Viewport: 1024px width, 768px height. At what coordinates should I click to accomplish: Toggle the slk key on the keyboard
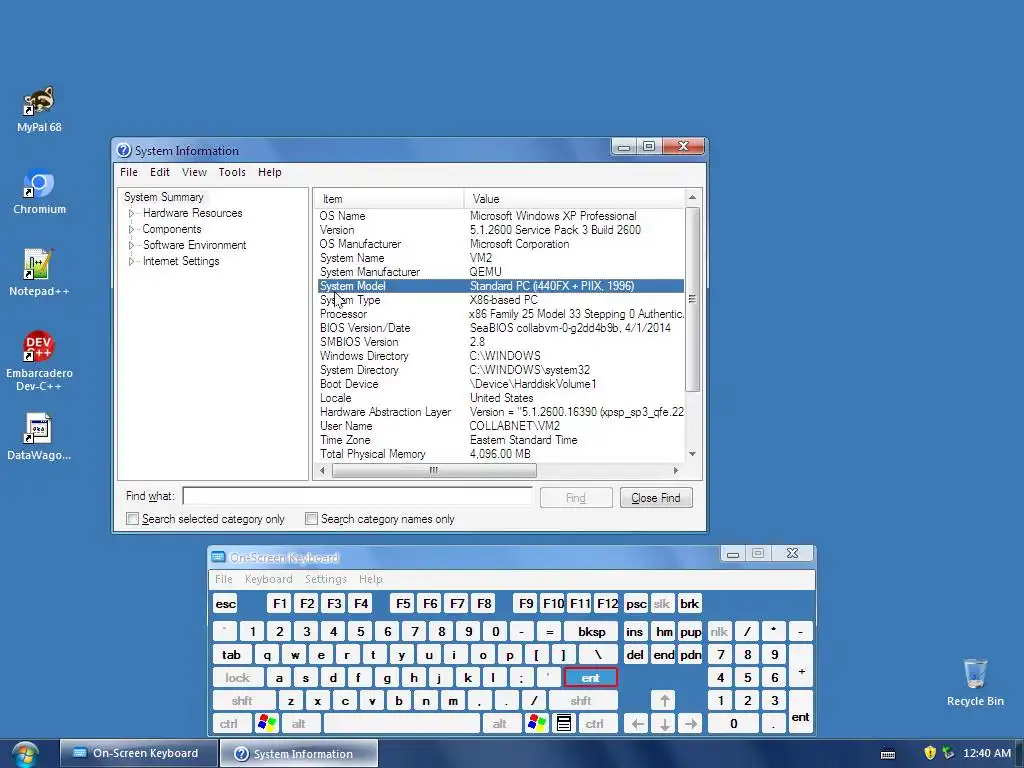[662, 603]
